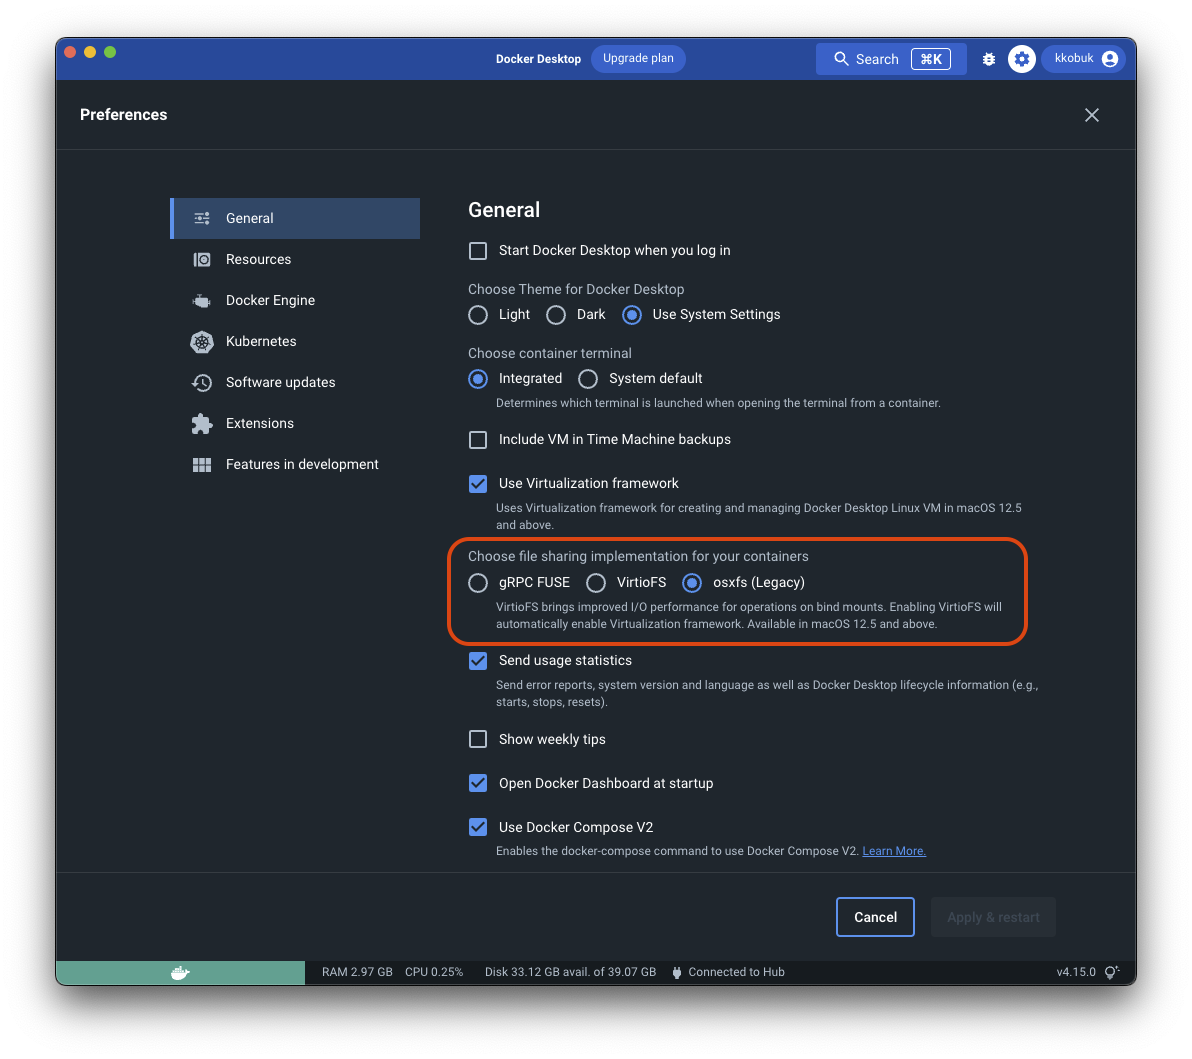Viewport: 1192px width, 1059px height.
Task: Toggle Use Docker Compose V2 checkbox
Action: click(x=477, y=827)
